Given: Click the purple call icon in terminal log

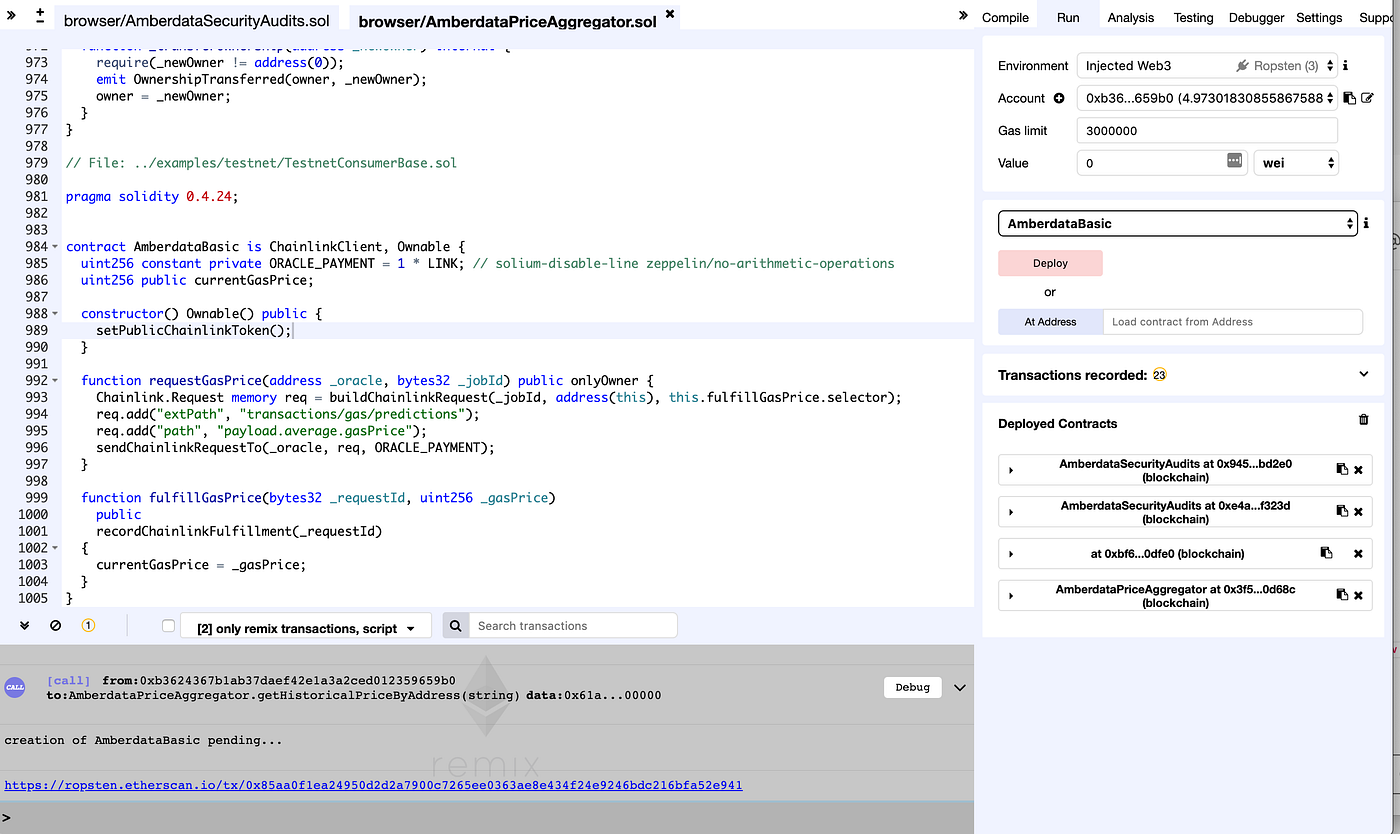Looking at the screenshot, I should point(15,687).
